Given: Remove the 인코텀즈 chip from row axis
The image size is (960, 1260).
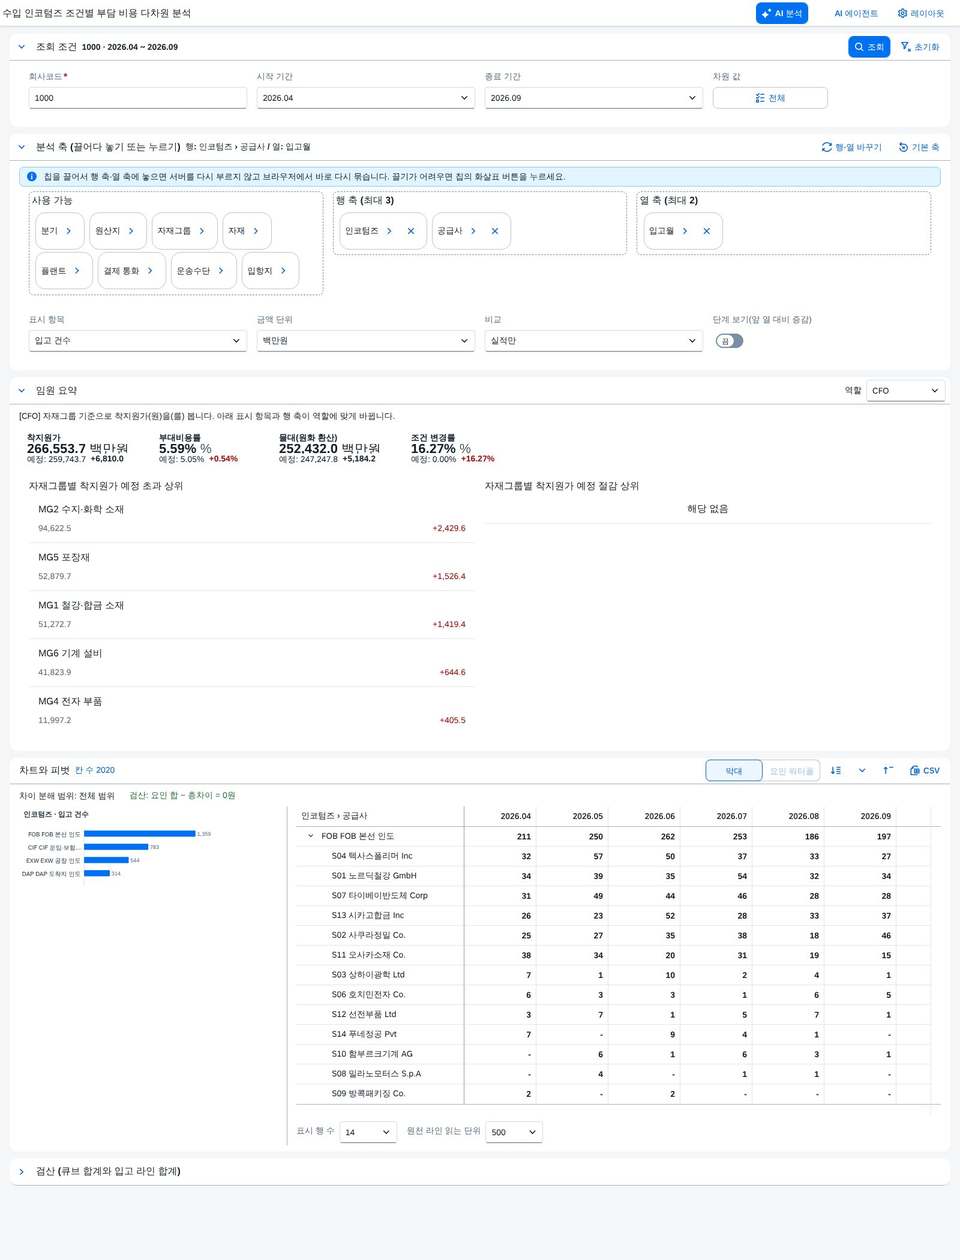Looking at the screenshot, I should 411,231.
